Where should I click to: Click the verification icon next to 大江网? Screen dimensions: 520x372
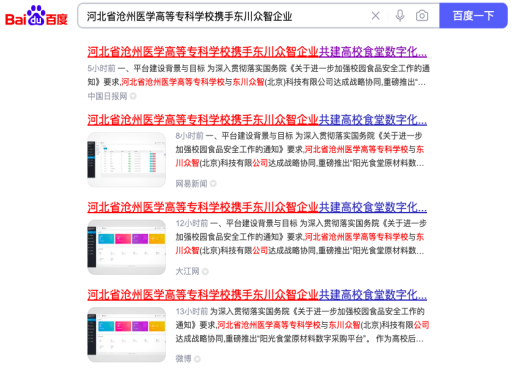(205, 272)
